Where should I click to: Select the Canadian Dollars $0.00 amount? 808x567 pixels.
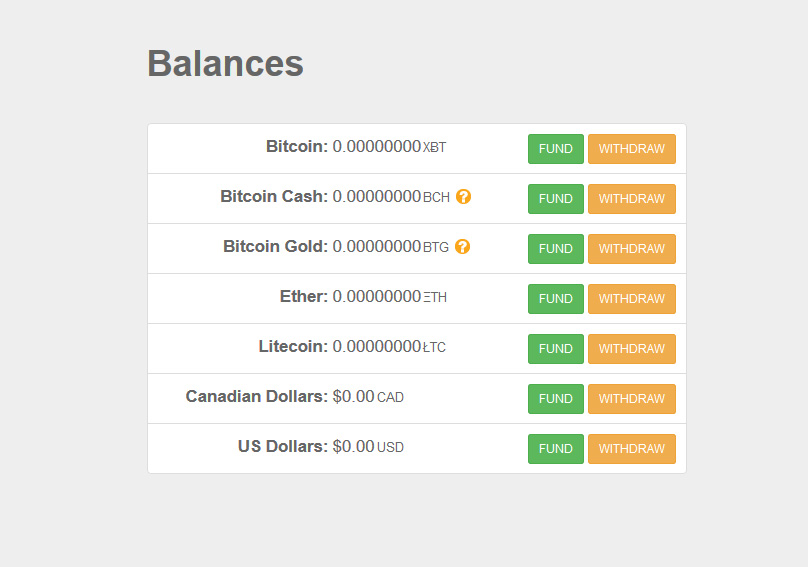pos(354,397)
